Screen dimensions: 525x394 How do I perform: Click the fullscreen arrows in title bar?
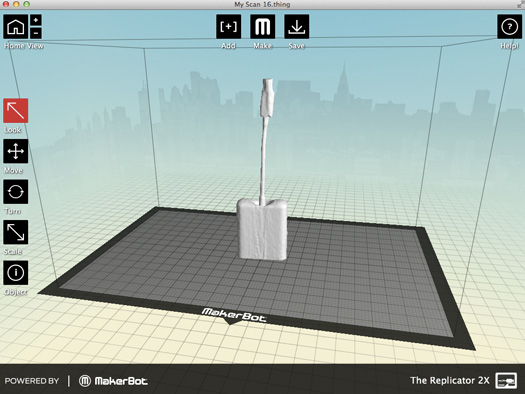point(521,4)
